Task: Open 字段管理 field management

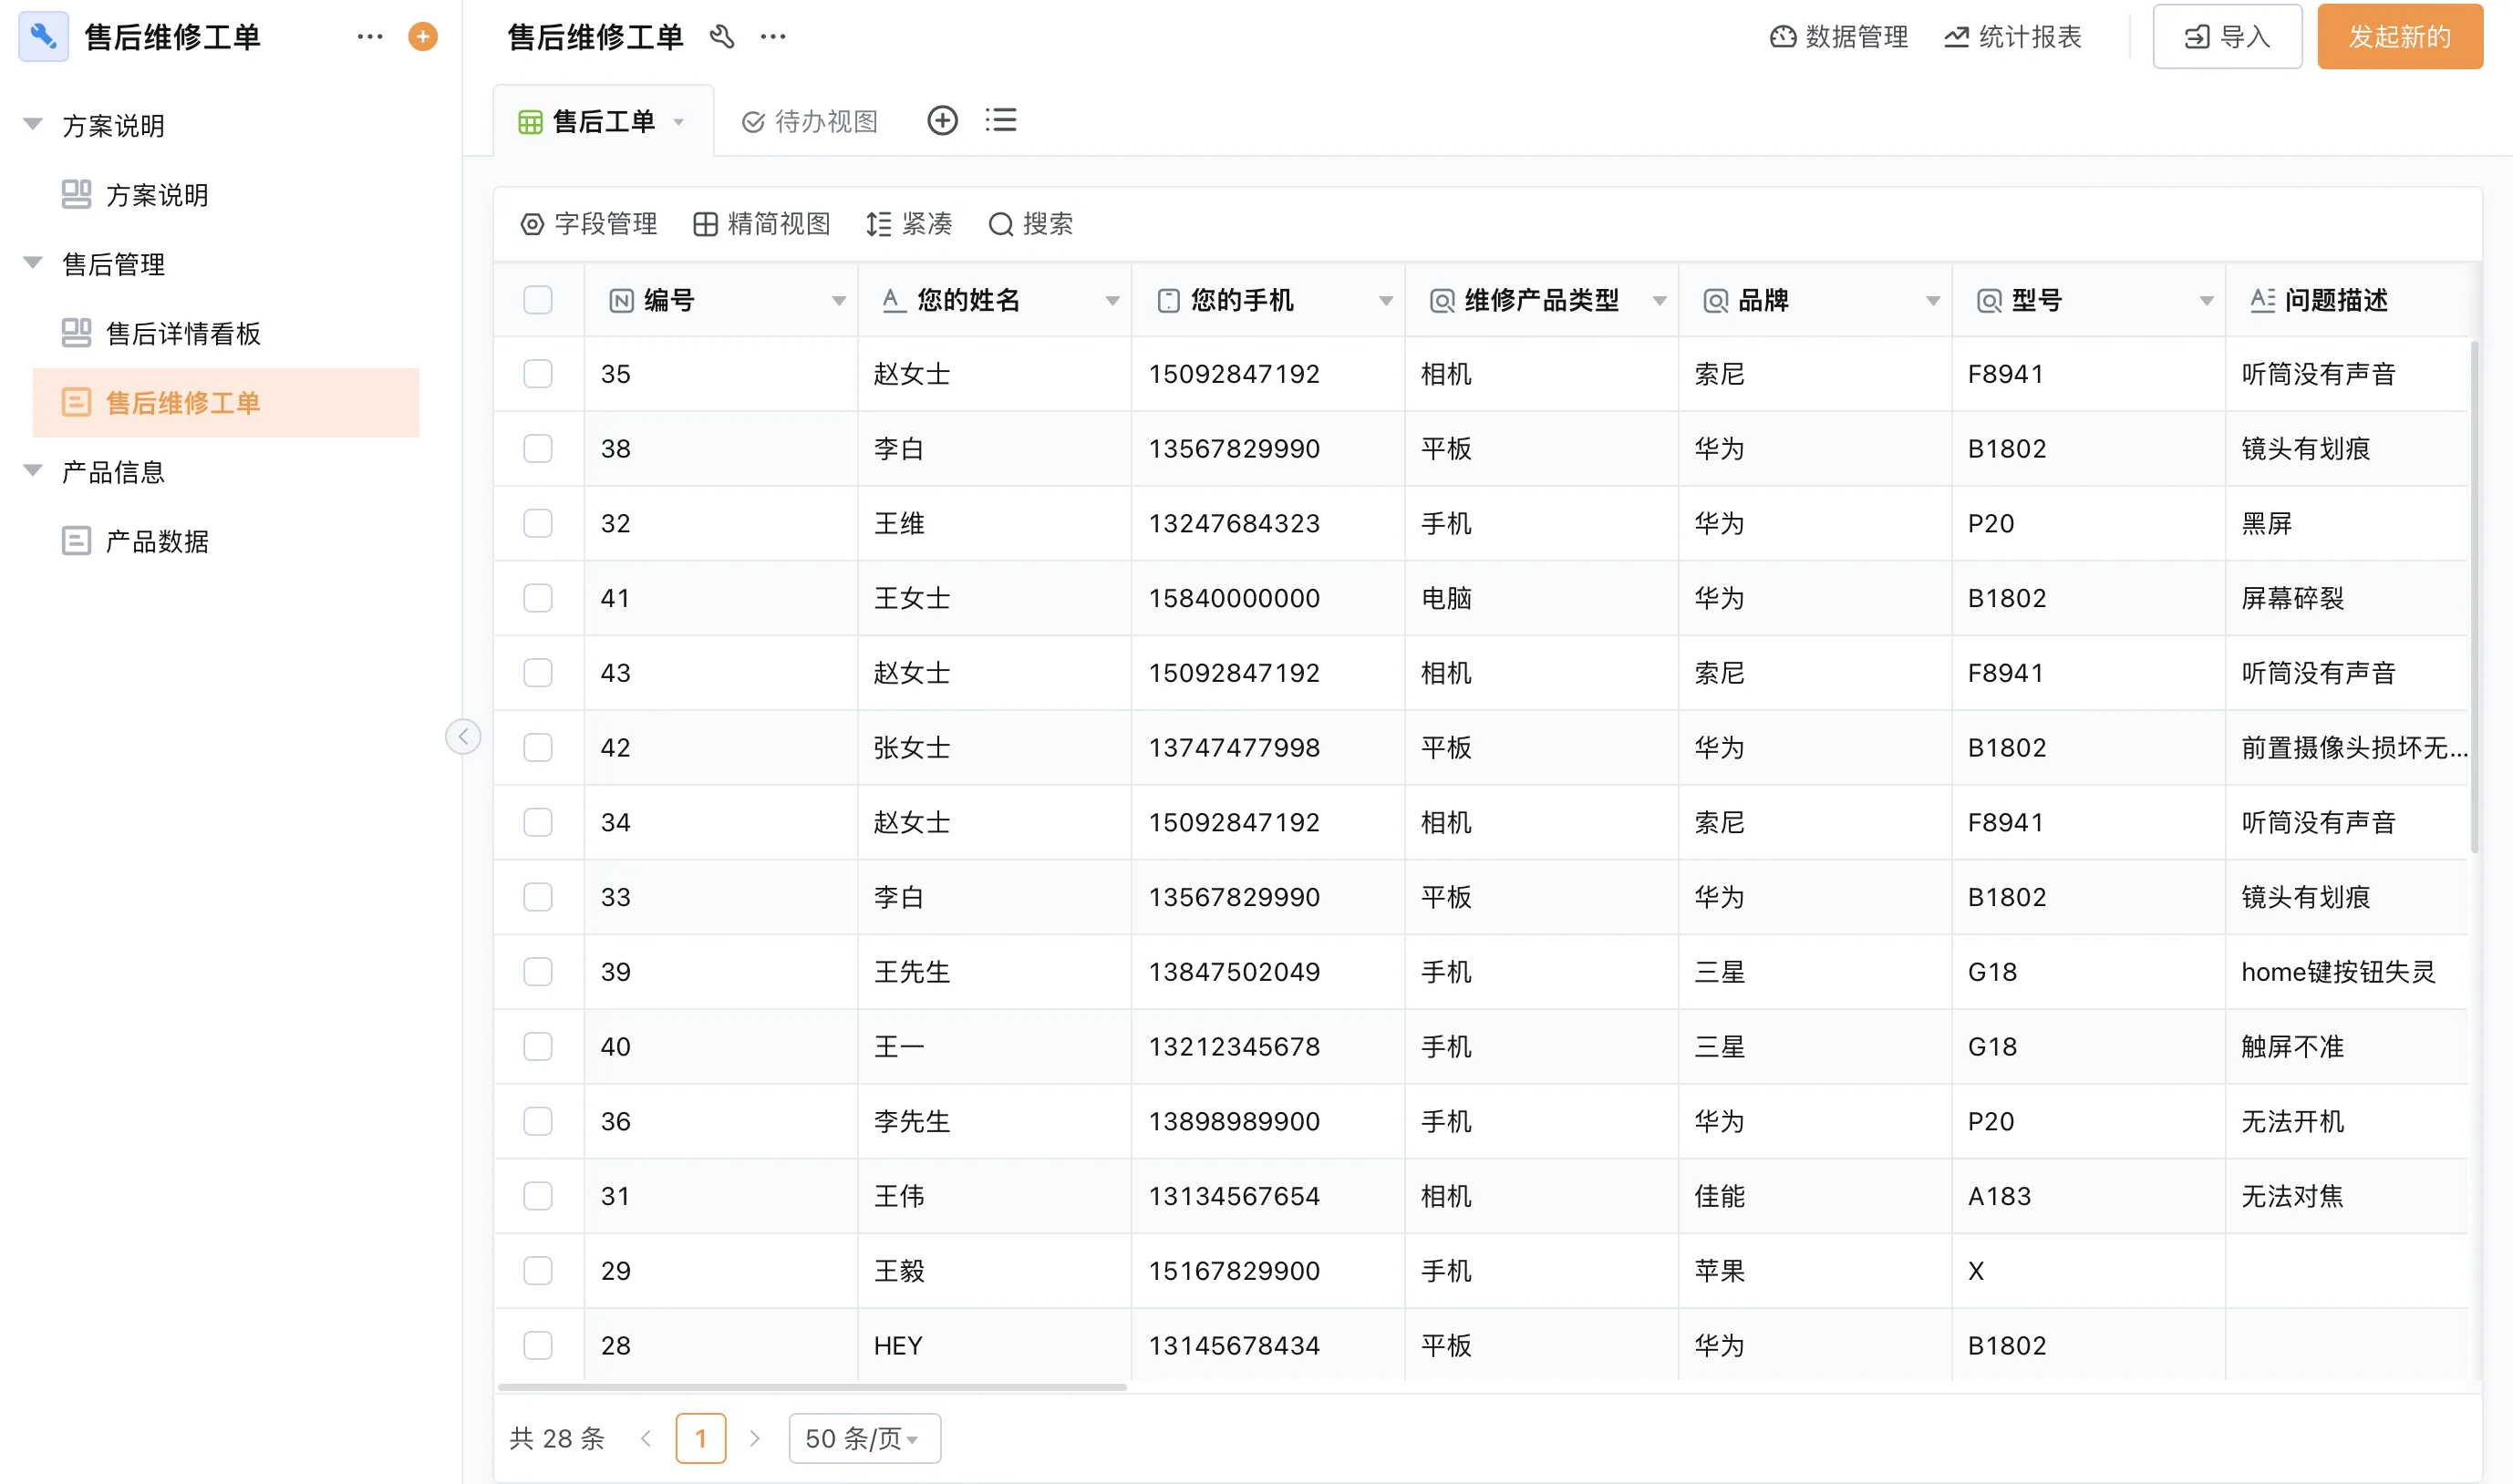Action: pos(589,224)
